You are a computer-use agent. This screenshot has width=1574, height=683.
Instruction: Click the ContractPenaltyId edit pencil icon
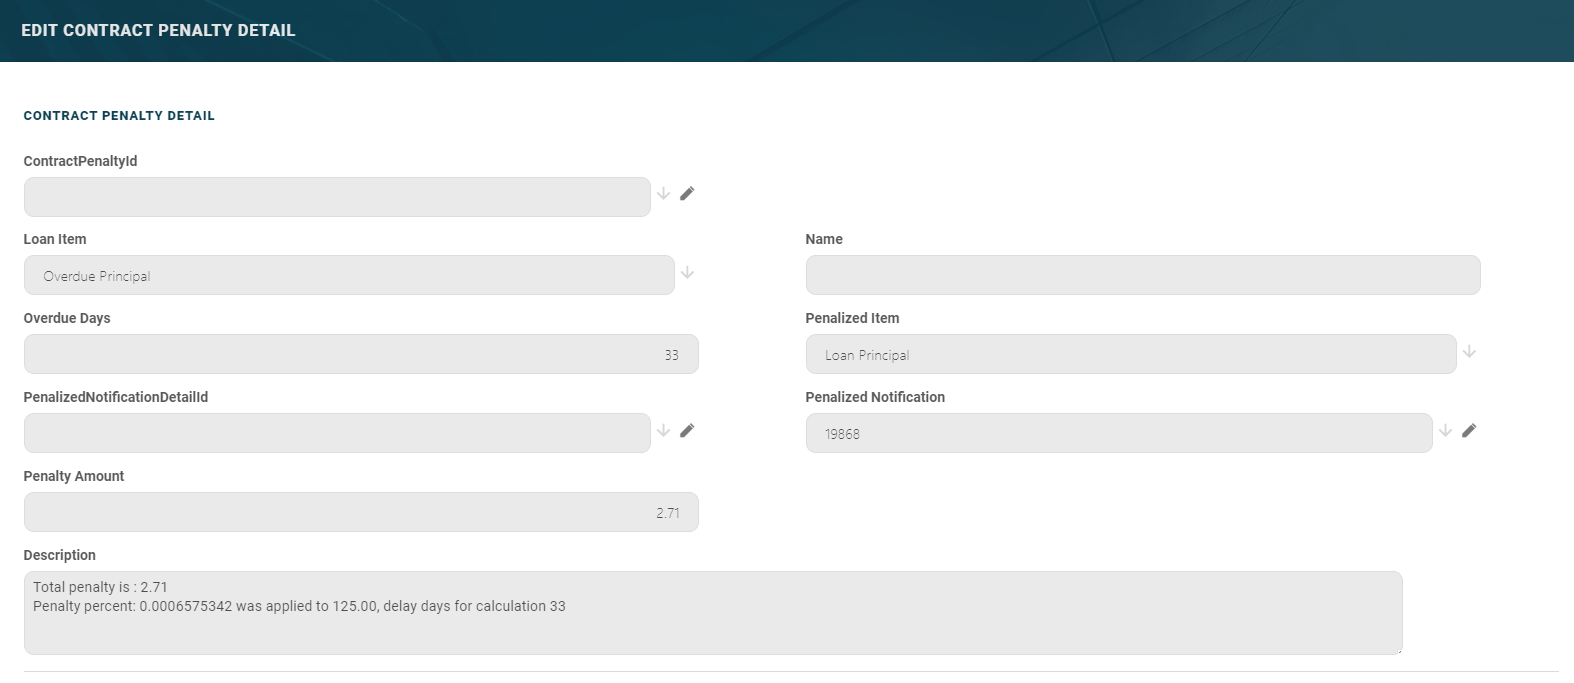[x=687, y=194]
